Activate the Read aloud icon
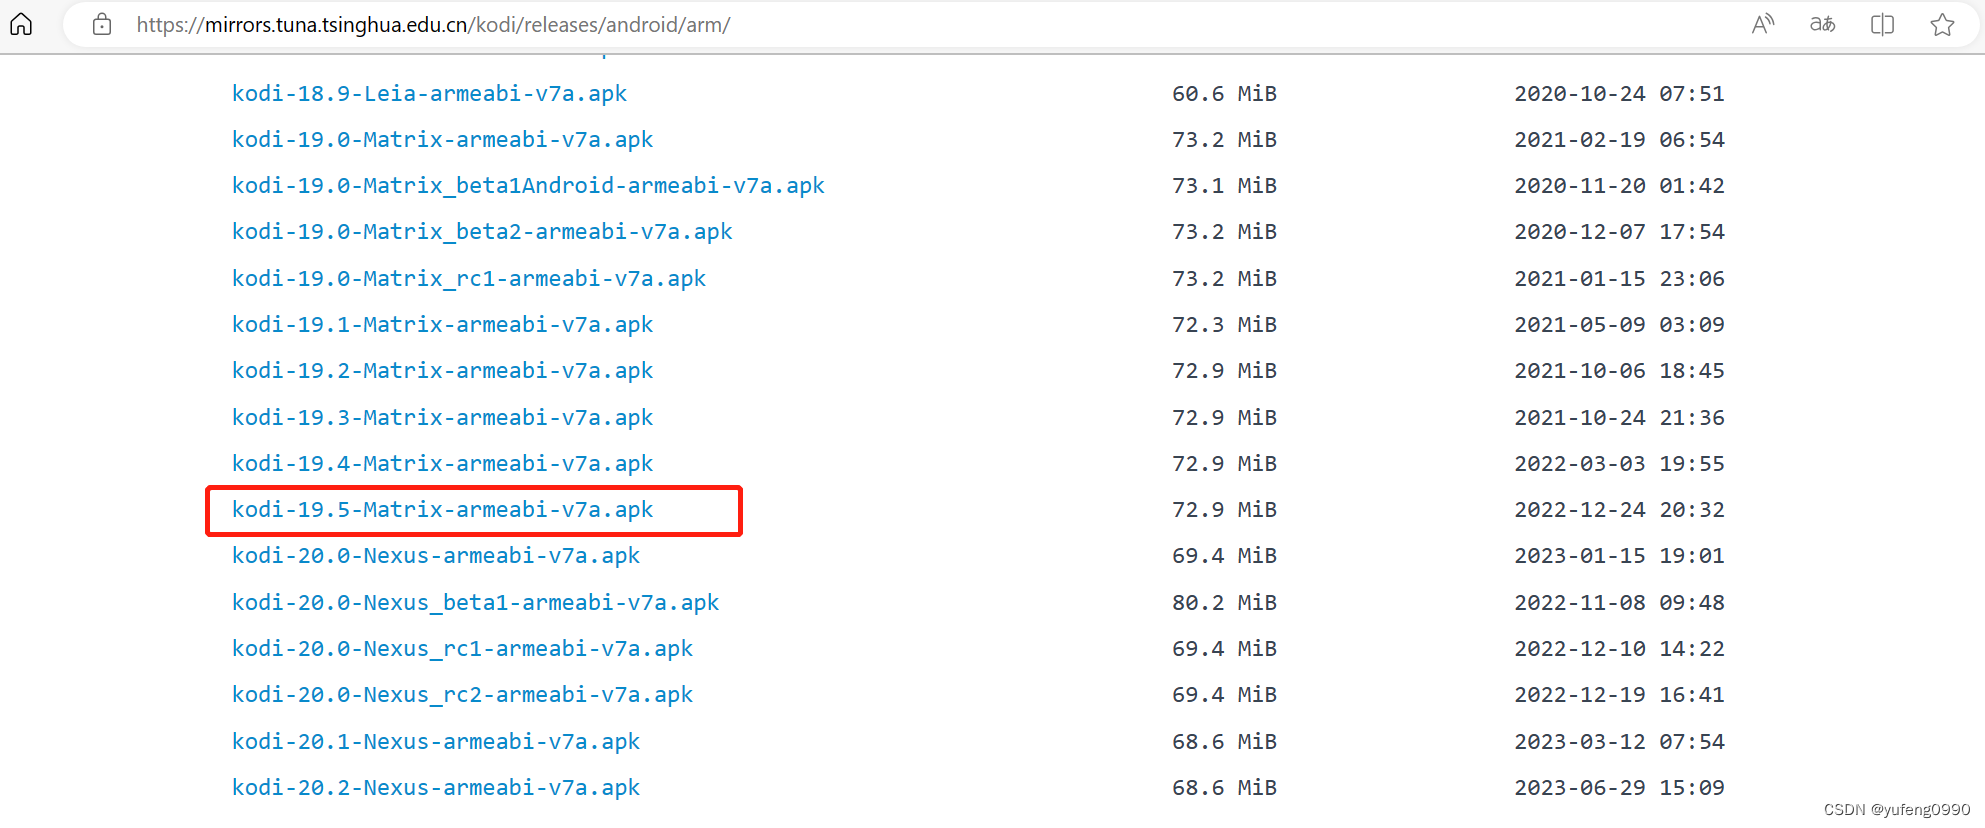Screen dimensions: 1985x828 (1763, 24)
